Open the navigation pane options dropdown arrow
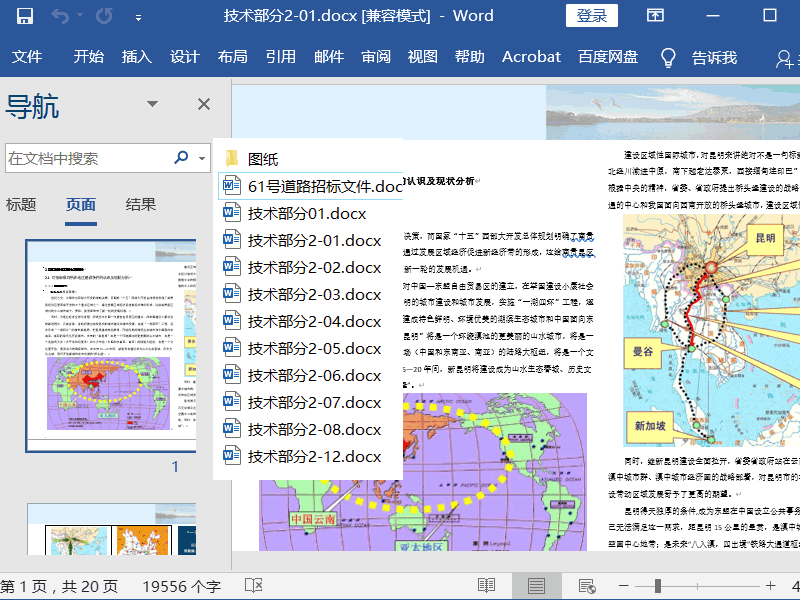Screen dimensions: 800x600 153,104
